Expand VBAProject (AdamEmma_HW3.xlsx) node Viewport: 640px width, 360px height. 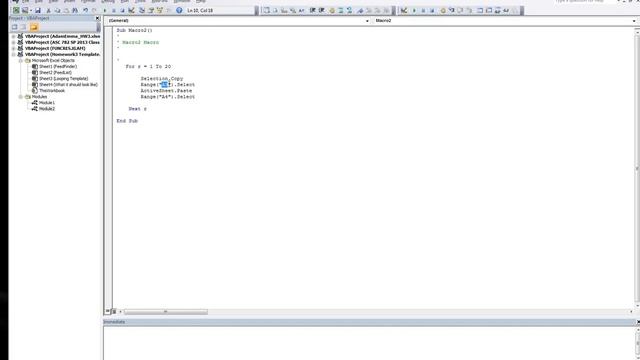pyautogui.click(x=13, y=36)
